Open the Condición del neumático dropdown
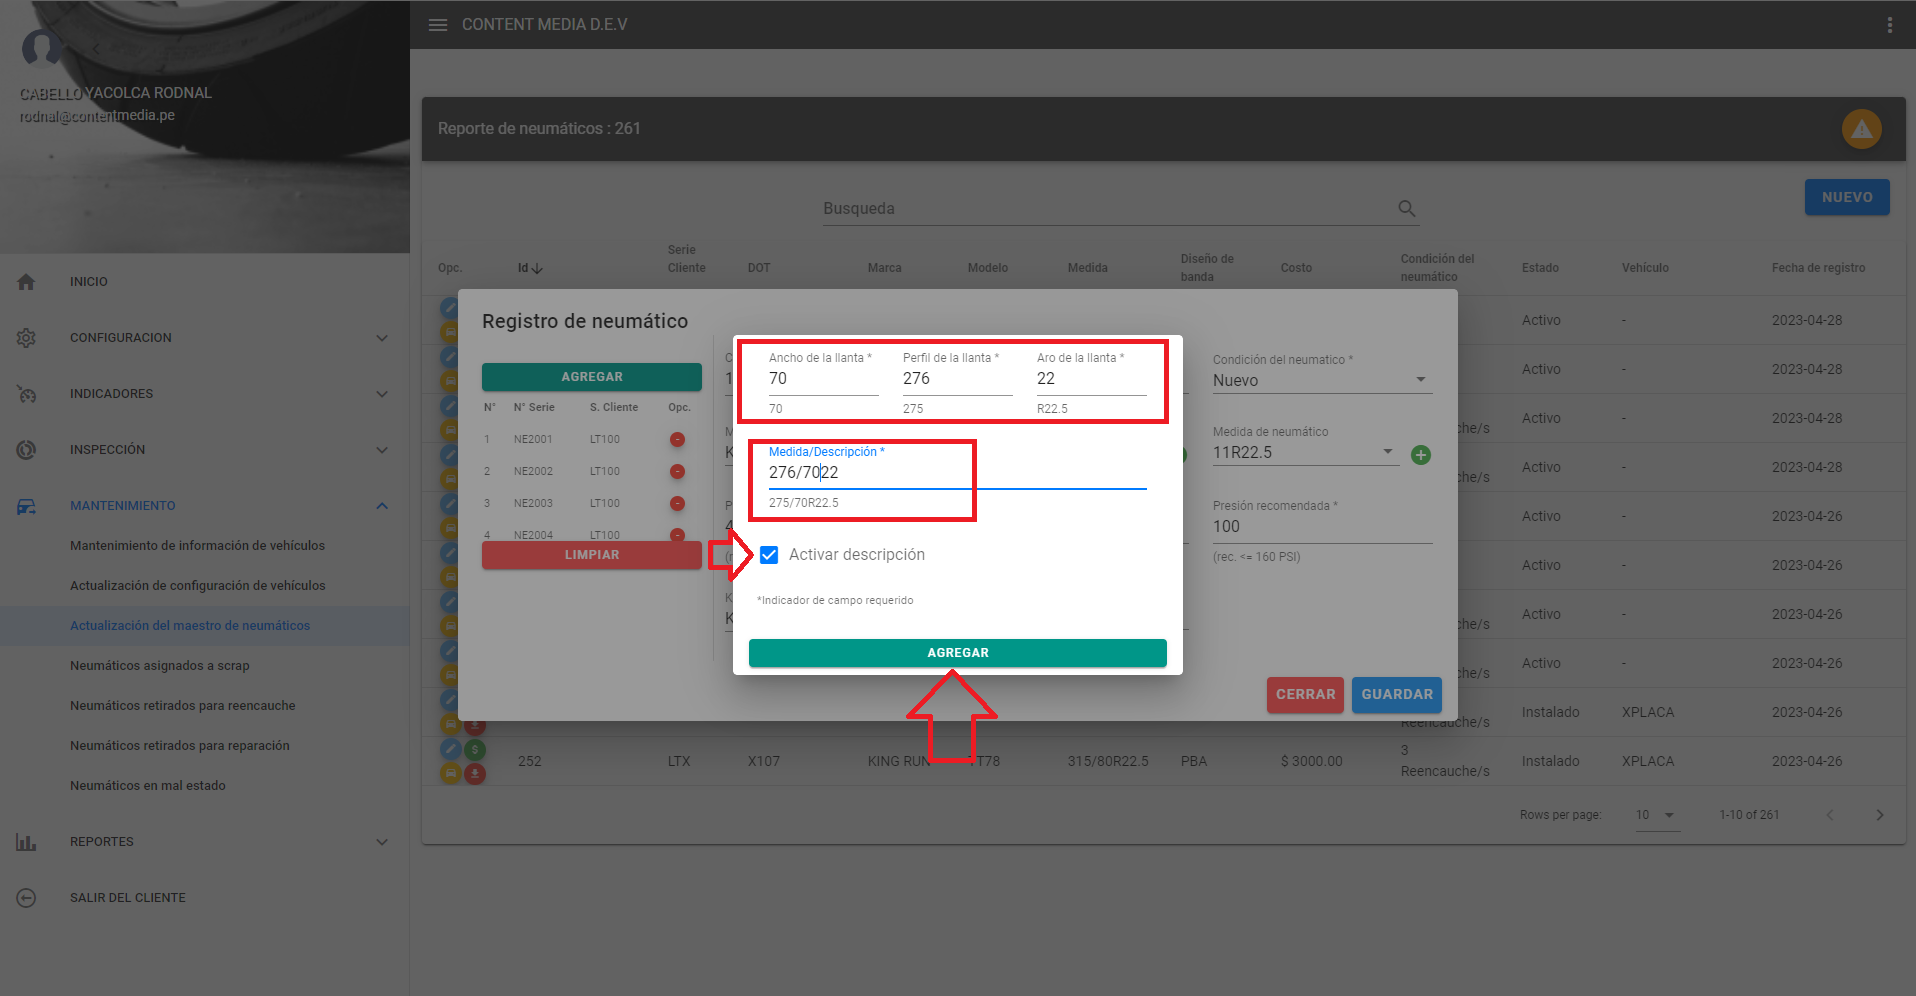1916x996 pixels. [1321, 381]
